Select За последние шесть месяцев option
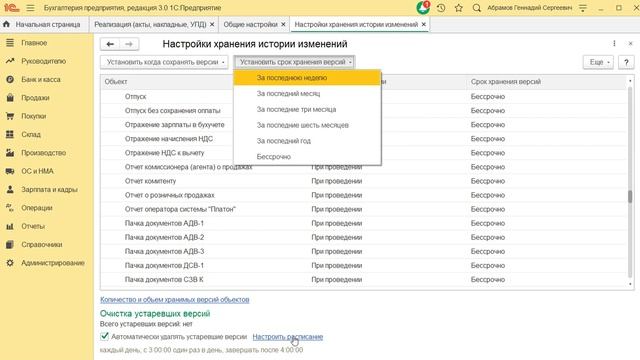640x360 pixels. (307, 125)
